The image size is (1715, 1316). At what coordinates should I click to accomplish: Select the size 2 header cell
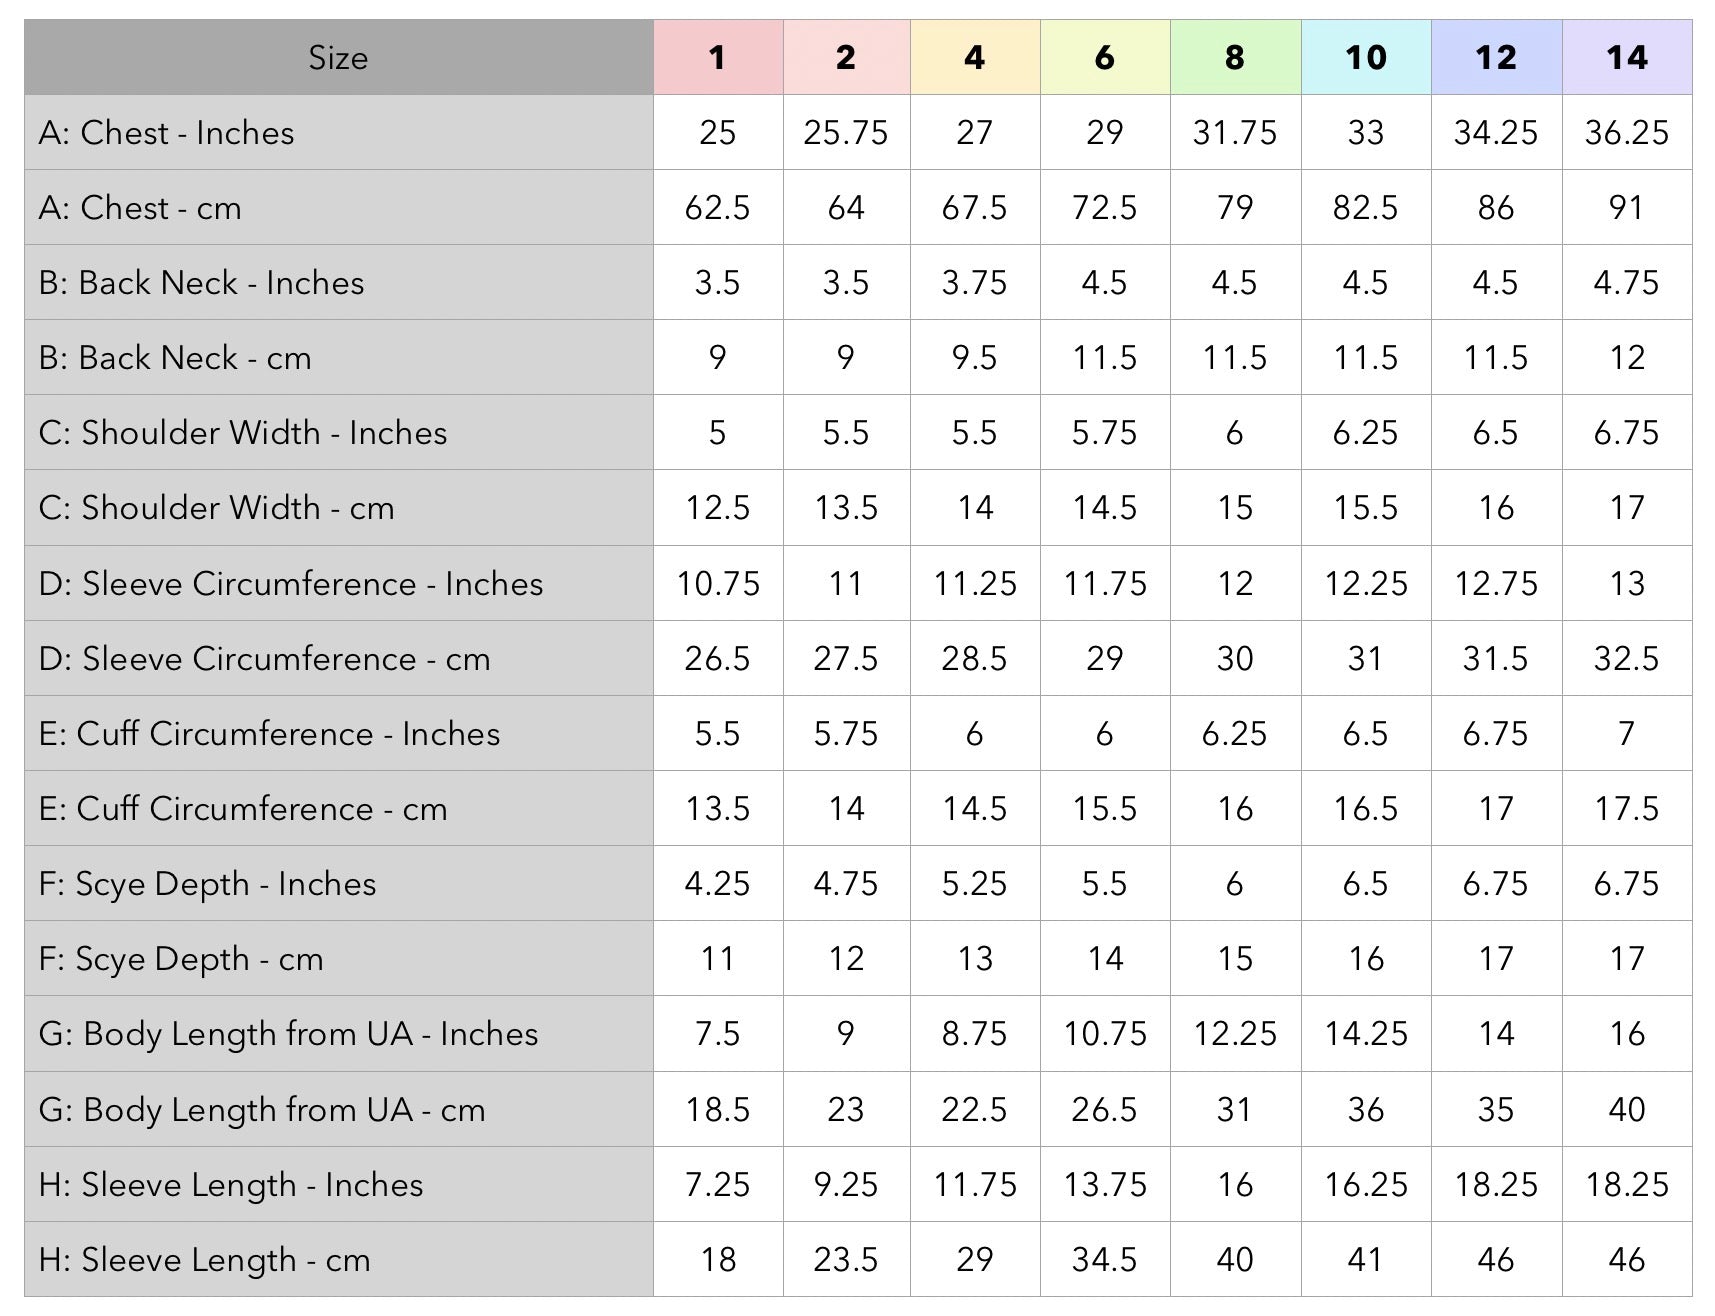[846, 58]
